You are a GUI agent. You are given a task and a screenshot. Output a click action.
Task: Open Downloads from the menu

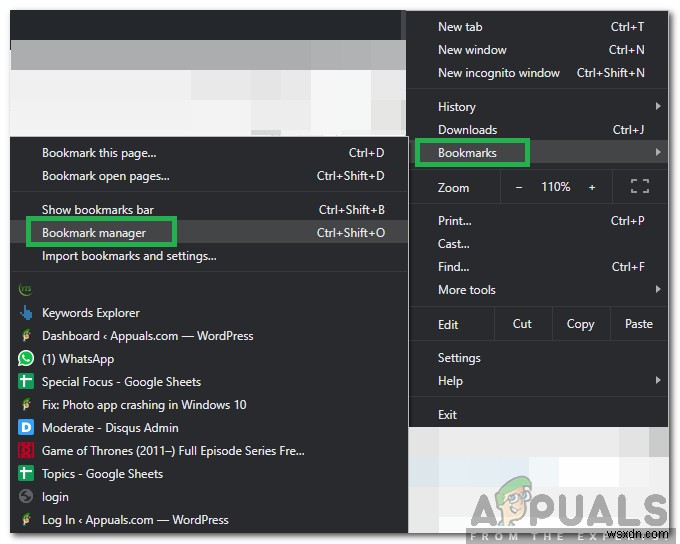click(538, 130)
